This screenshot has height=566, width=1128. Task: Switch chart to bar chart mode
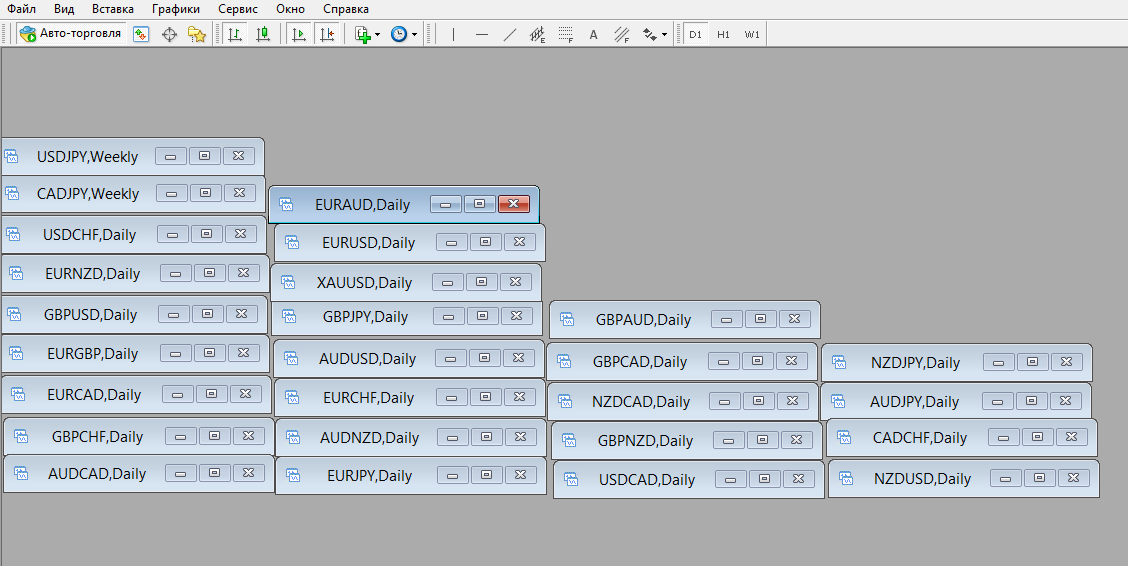pos(235,34)
